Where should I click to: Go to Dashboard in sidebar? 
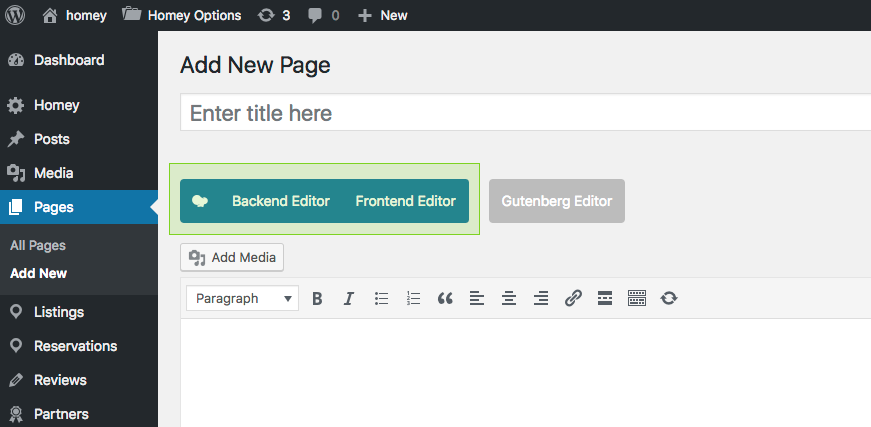point(79,60)
